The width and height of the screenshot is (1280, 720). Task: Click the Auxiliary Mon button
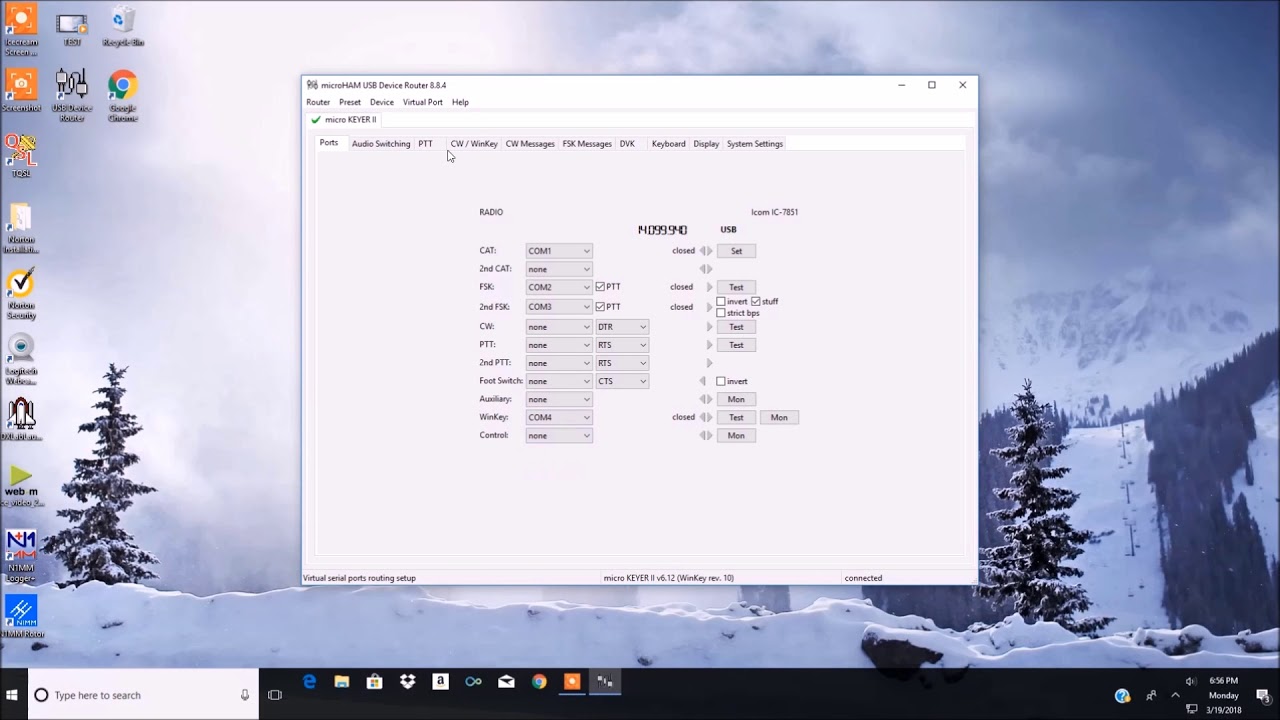[x=736, y=399]
